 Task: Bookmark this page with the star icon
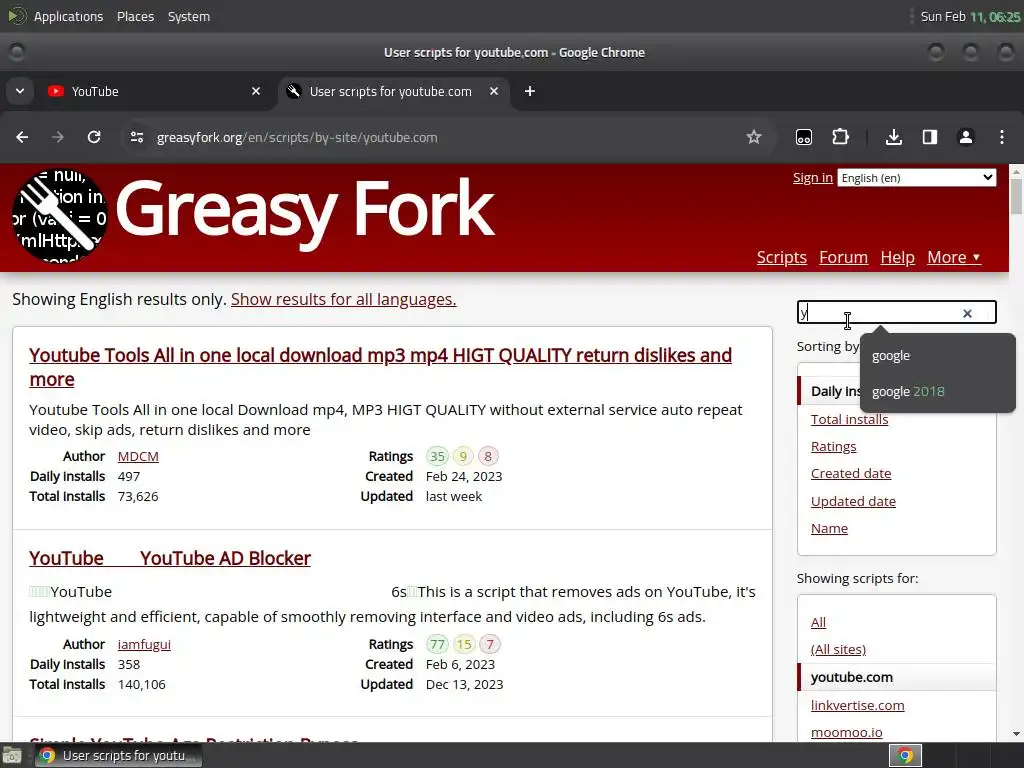point(754,137)
